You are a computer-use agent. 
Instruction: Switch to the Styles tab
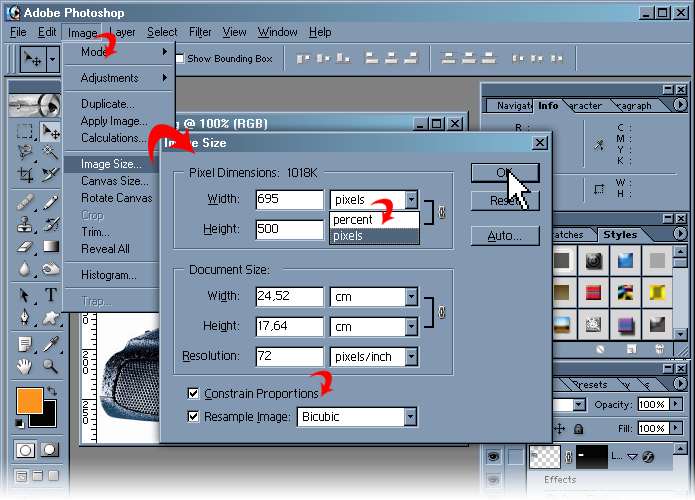[x=620, y=234]
